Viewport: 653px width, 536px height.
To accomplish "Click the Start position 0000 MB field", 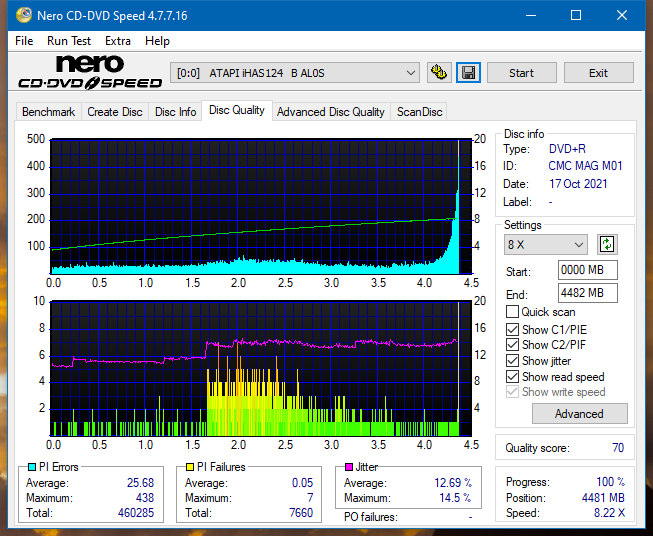I will tap(587, 270).
